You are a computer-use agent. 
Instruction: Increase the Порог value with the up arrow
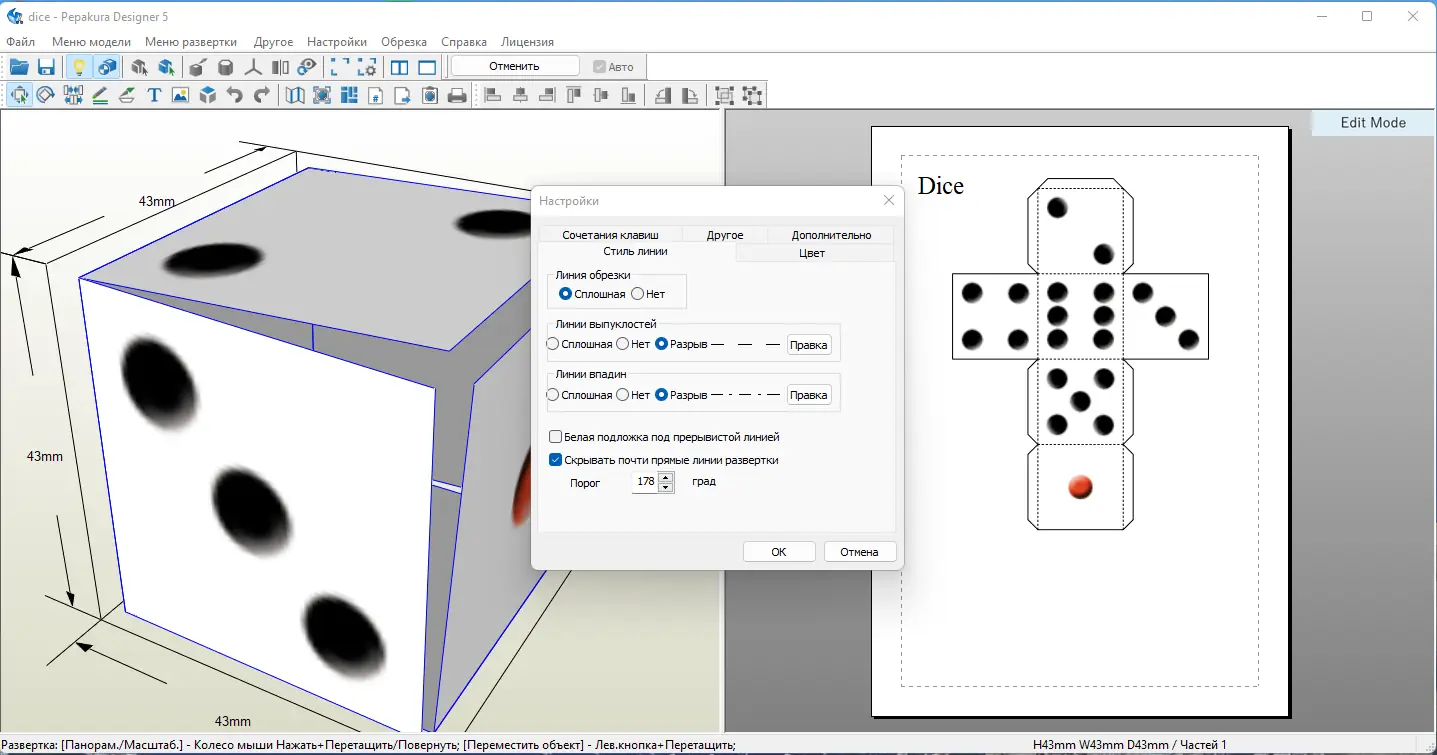click(666, 477)
